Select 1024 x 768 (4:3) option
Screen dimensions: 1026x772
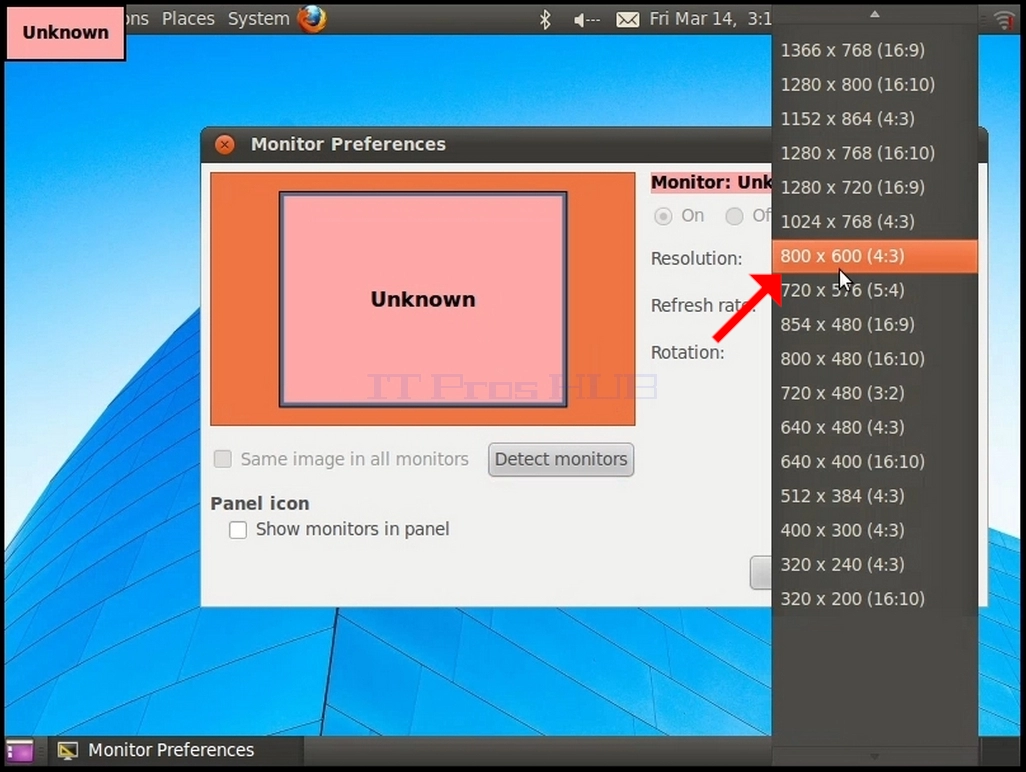[875, 222]
